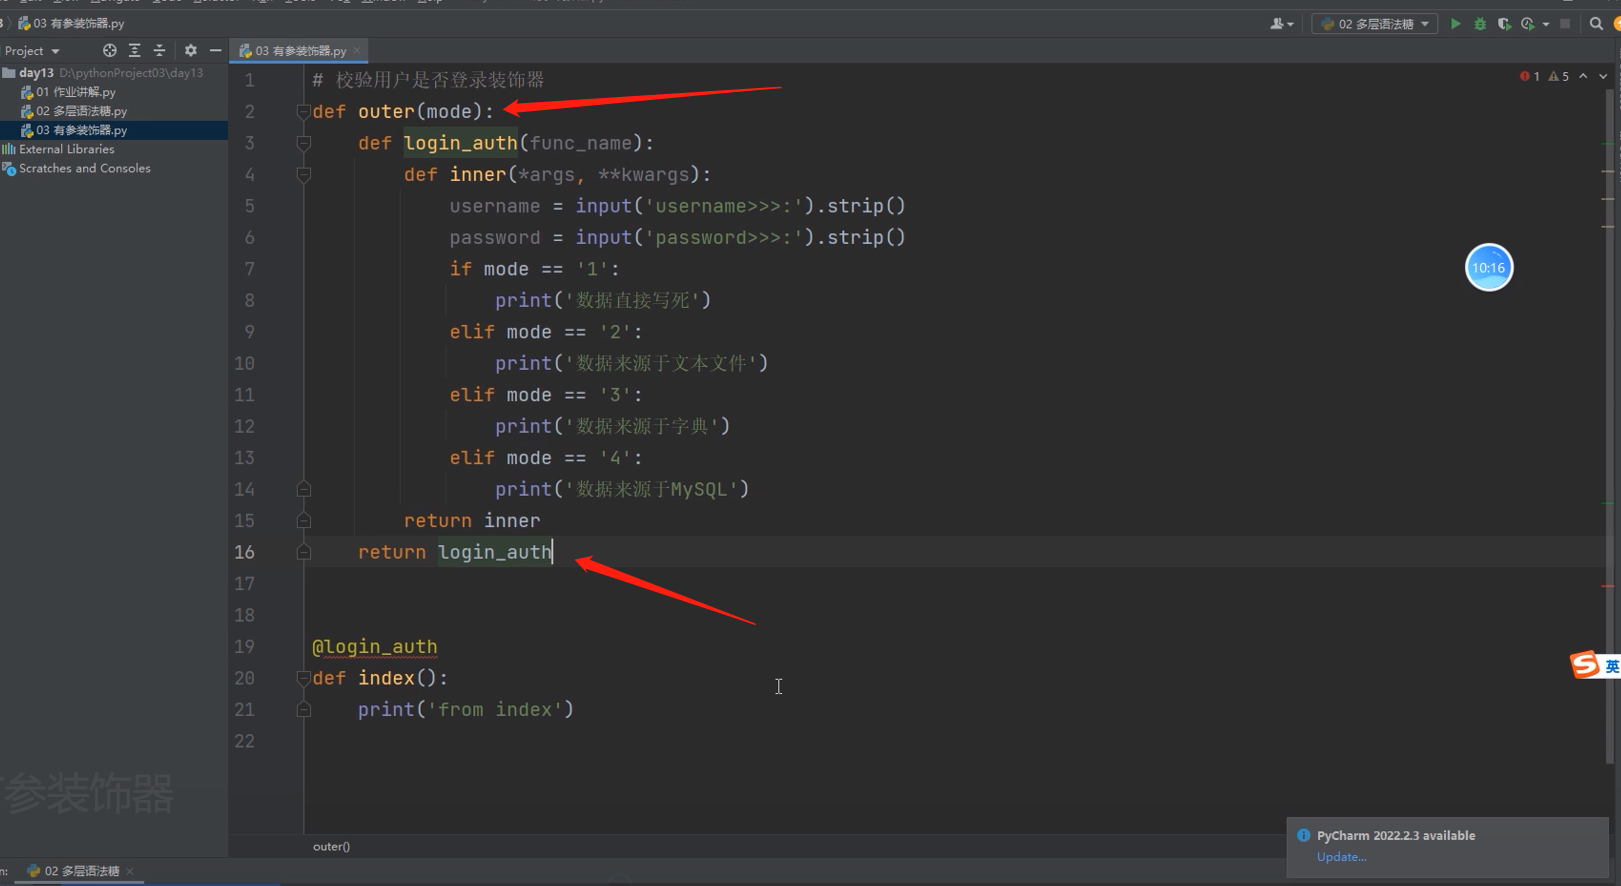This screenshot has height=886, width=1621.
Task: Click print('from index') on line 21
Action: point(466,710)
